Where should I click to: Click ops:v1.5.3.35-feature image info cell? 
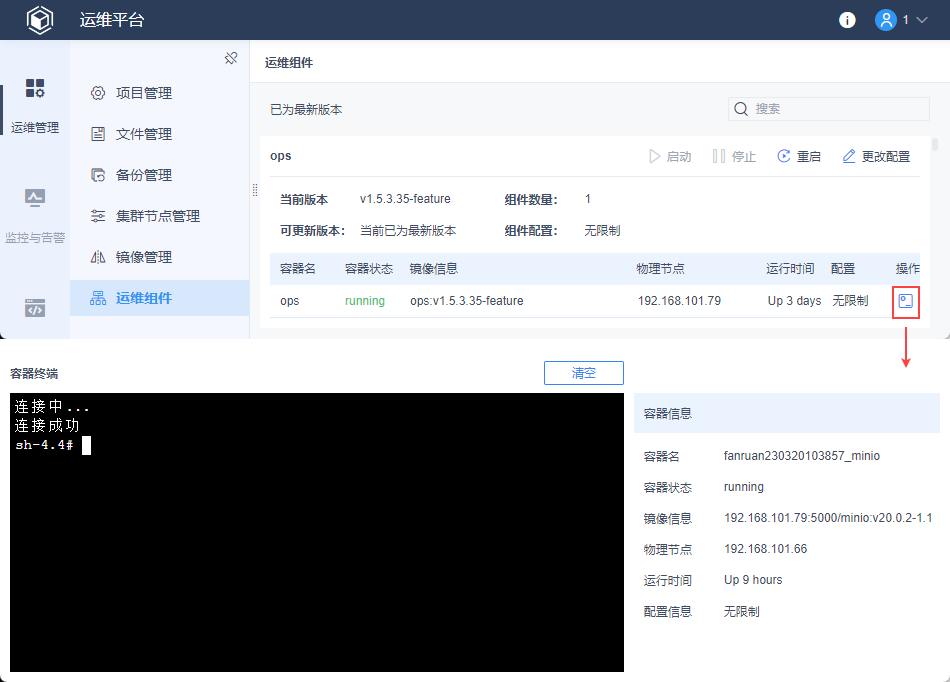(467, 301)
